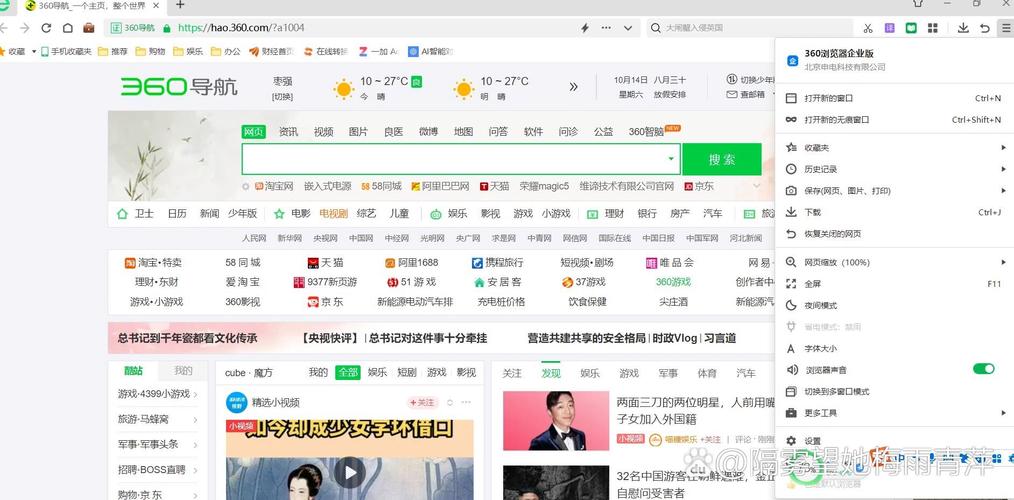
Task: Click the 关注 button for 精选小视频
Action: tap(422, 402)
